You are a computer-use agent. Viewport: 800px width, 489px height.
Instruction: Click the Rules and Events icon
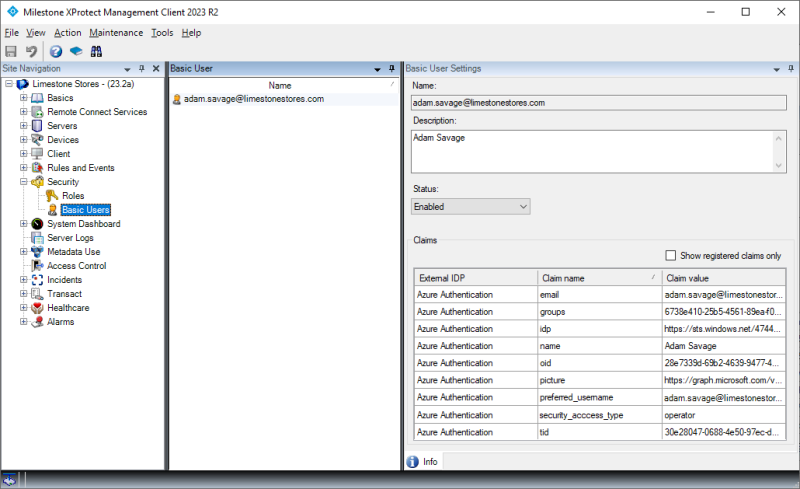coord(37,167)
